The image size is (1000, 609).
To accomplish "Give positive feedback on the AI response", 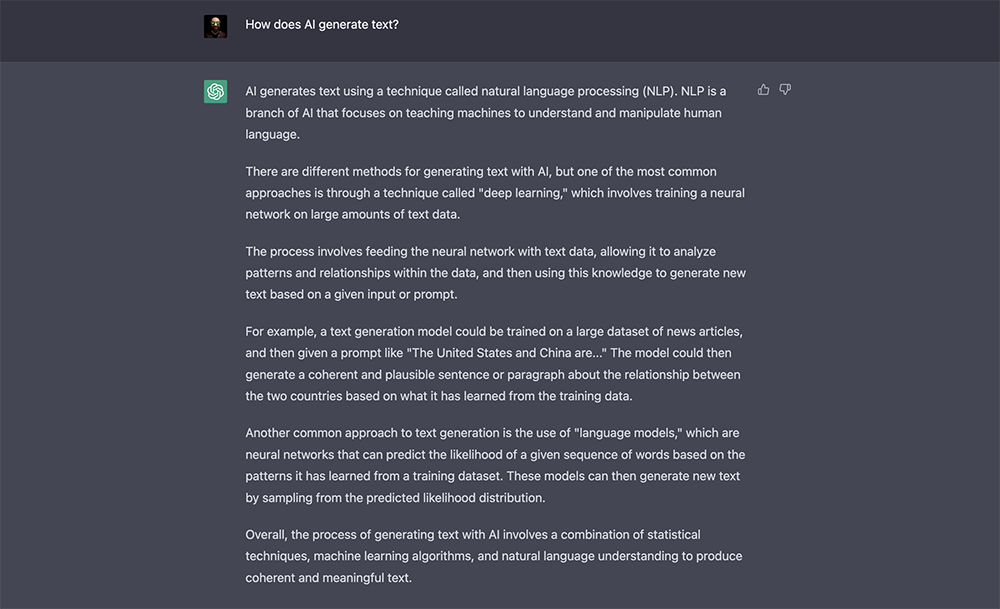I will tap(763, 89).
